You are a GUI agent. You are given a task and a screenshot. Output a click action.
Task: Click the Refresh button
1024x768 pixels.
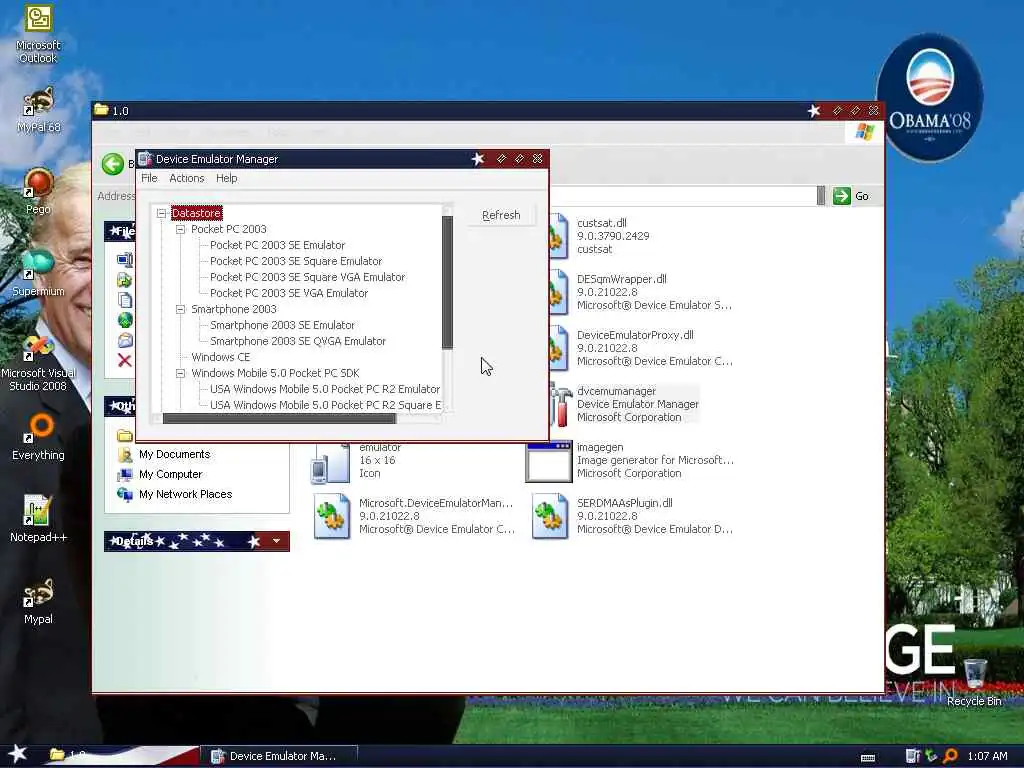coord(501,216)
